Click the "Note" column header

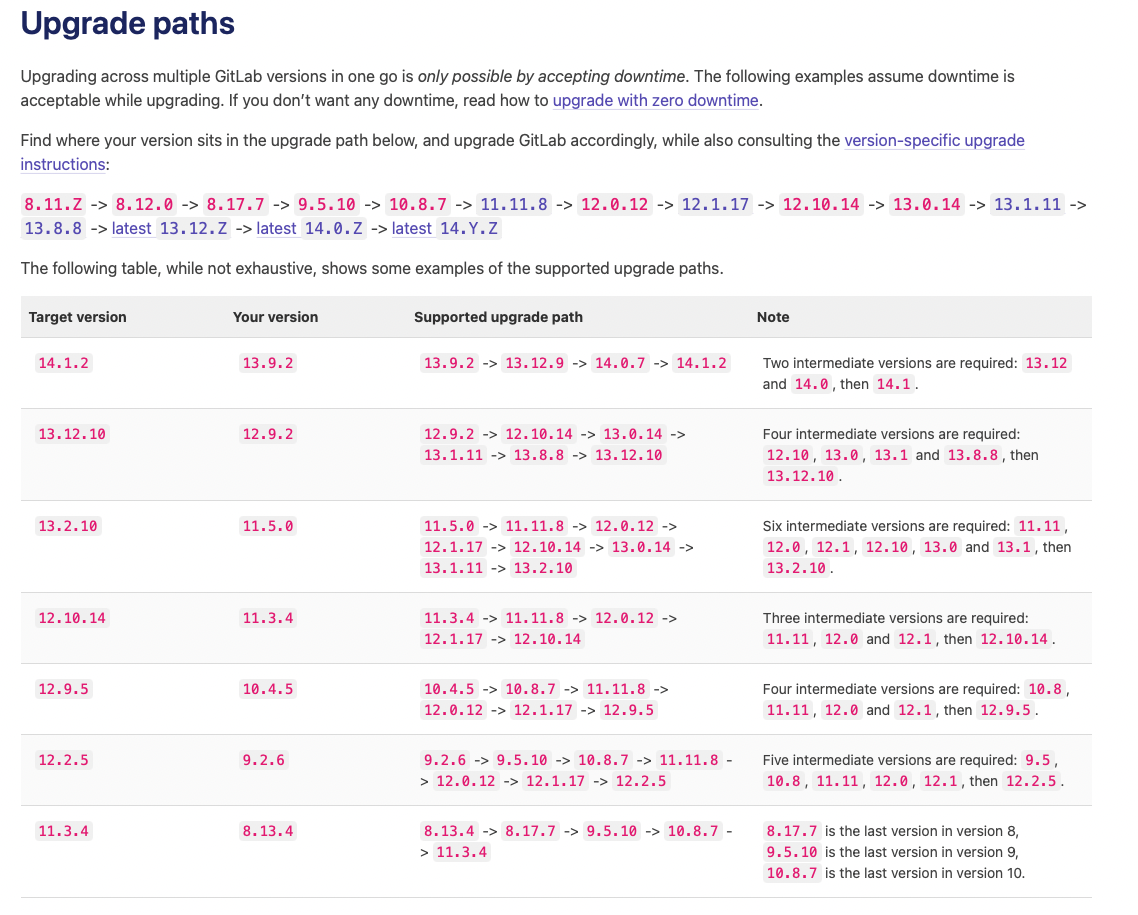click(773, 317)
